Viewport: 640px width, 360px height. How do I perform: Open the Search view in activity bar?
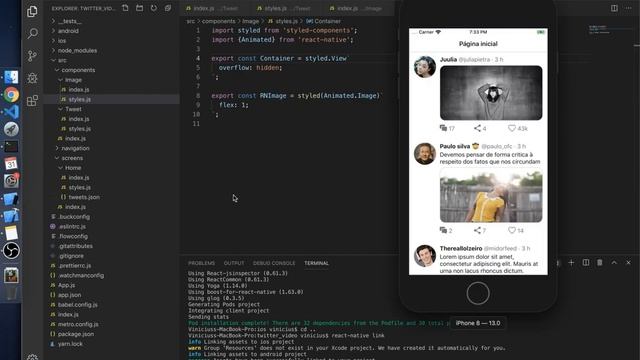(32, 33)
